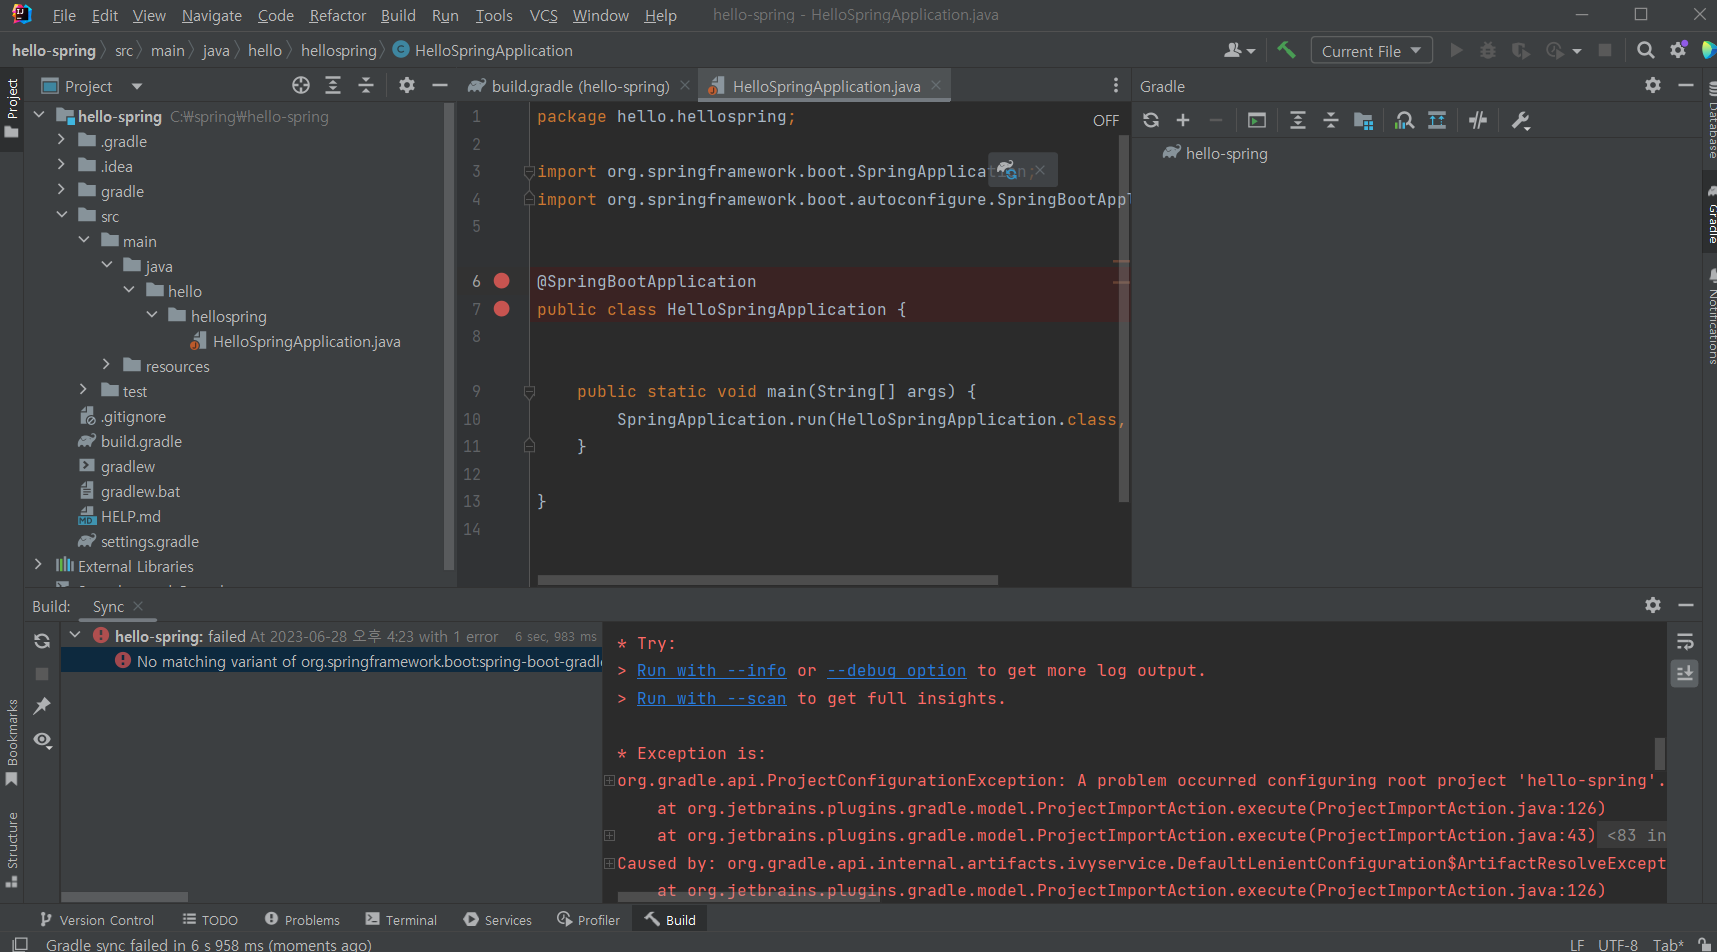Screen dimensions: 1717x952
Task: Click the editor horizontal scrollbar
Action: (x=767, y=580)
